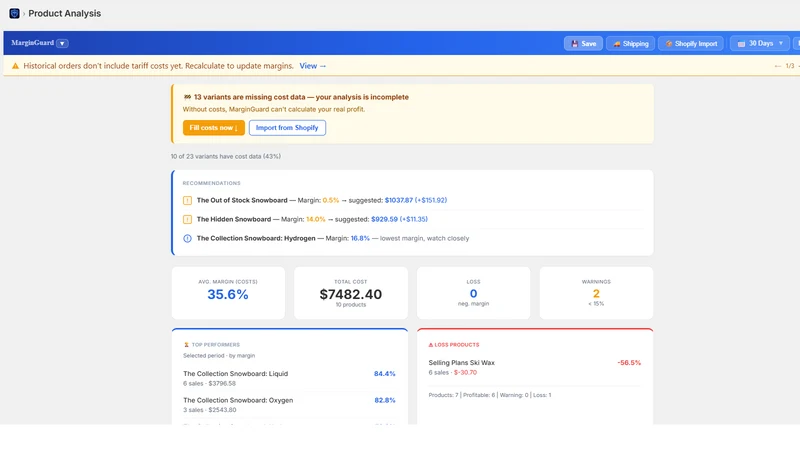Click the warning icon beside The Hidden Snowboard
Screen dimensions: 800x450
[187, 219]
